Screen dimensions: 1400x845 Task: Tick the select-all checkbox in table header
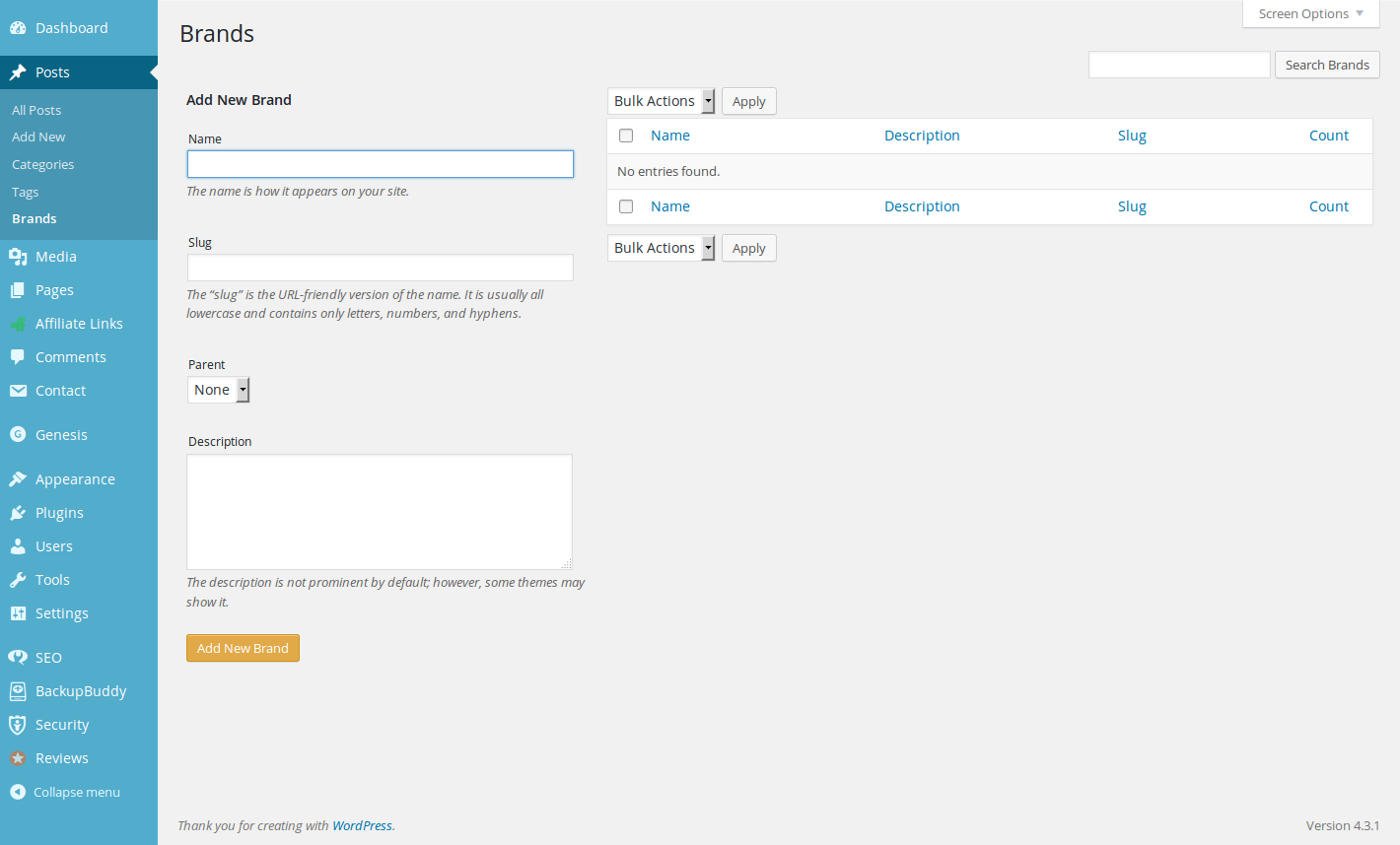coord(626,136)
